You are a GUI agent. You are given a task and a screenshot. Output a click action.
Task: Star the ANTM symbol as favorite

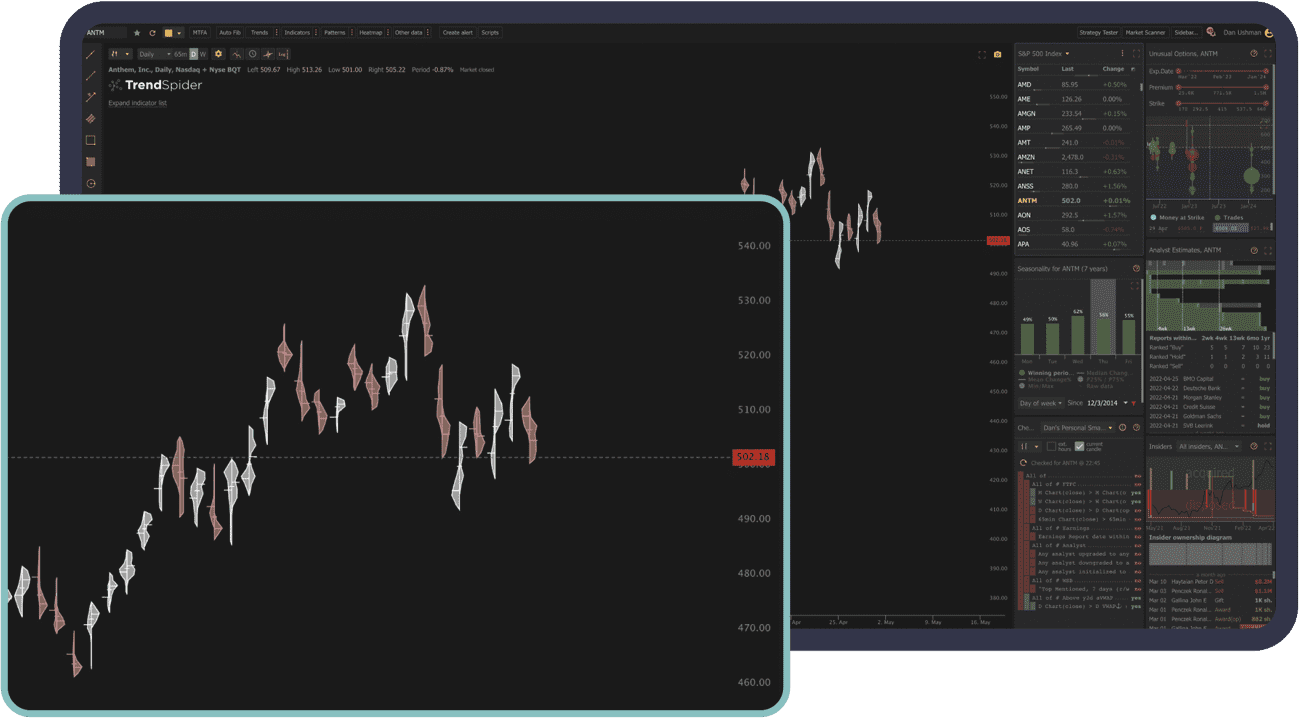tap(137, 31)
